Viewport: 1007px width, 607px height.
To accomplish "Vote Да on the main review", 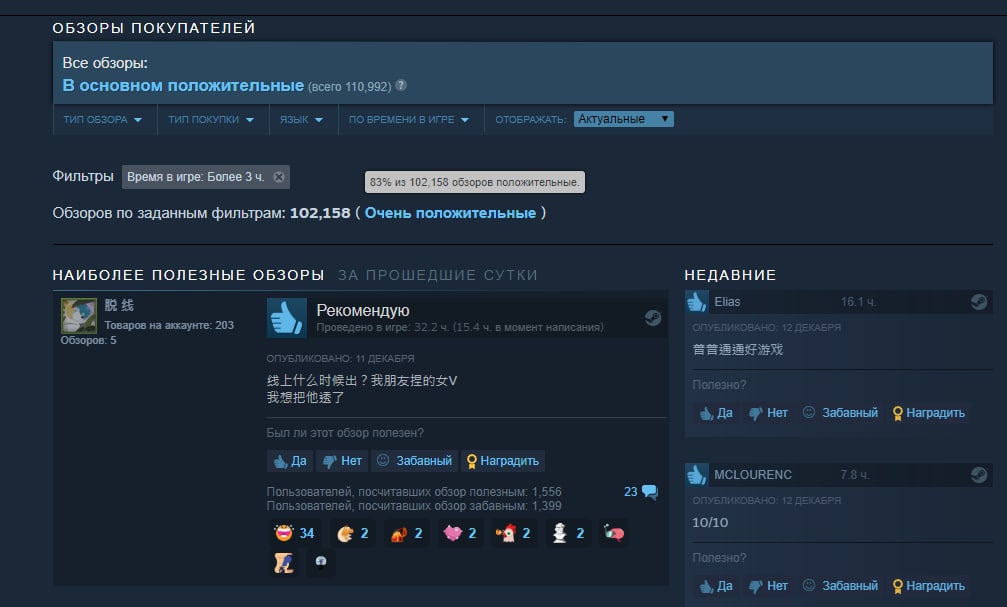I will pos(290,461).
